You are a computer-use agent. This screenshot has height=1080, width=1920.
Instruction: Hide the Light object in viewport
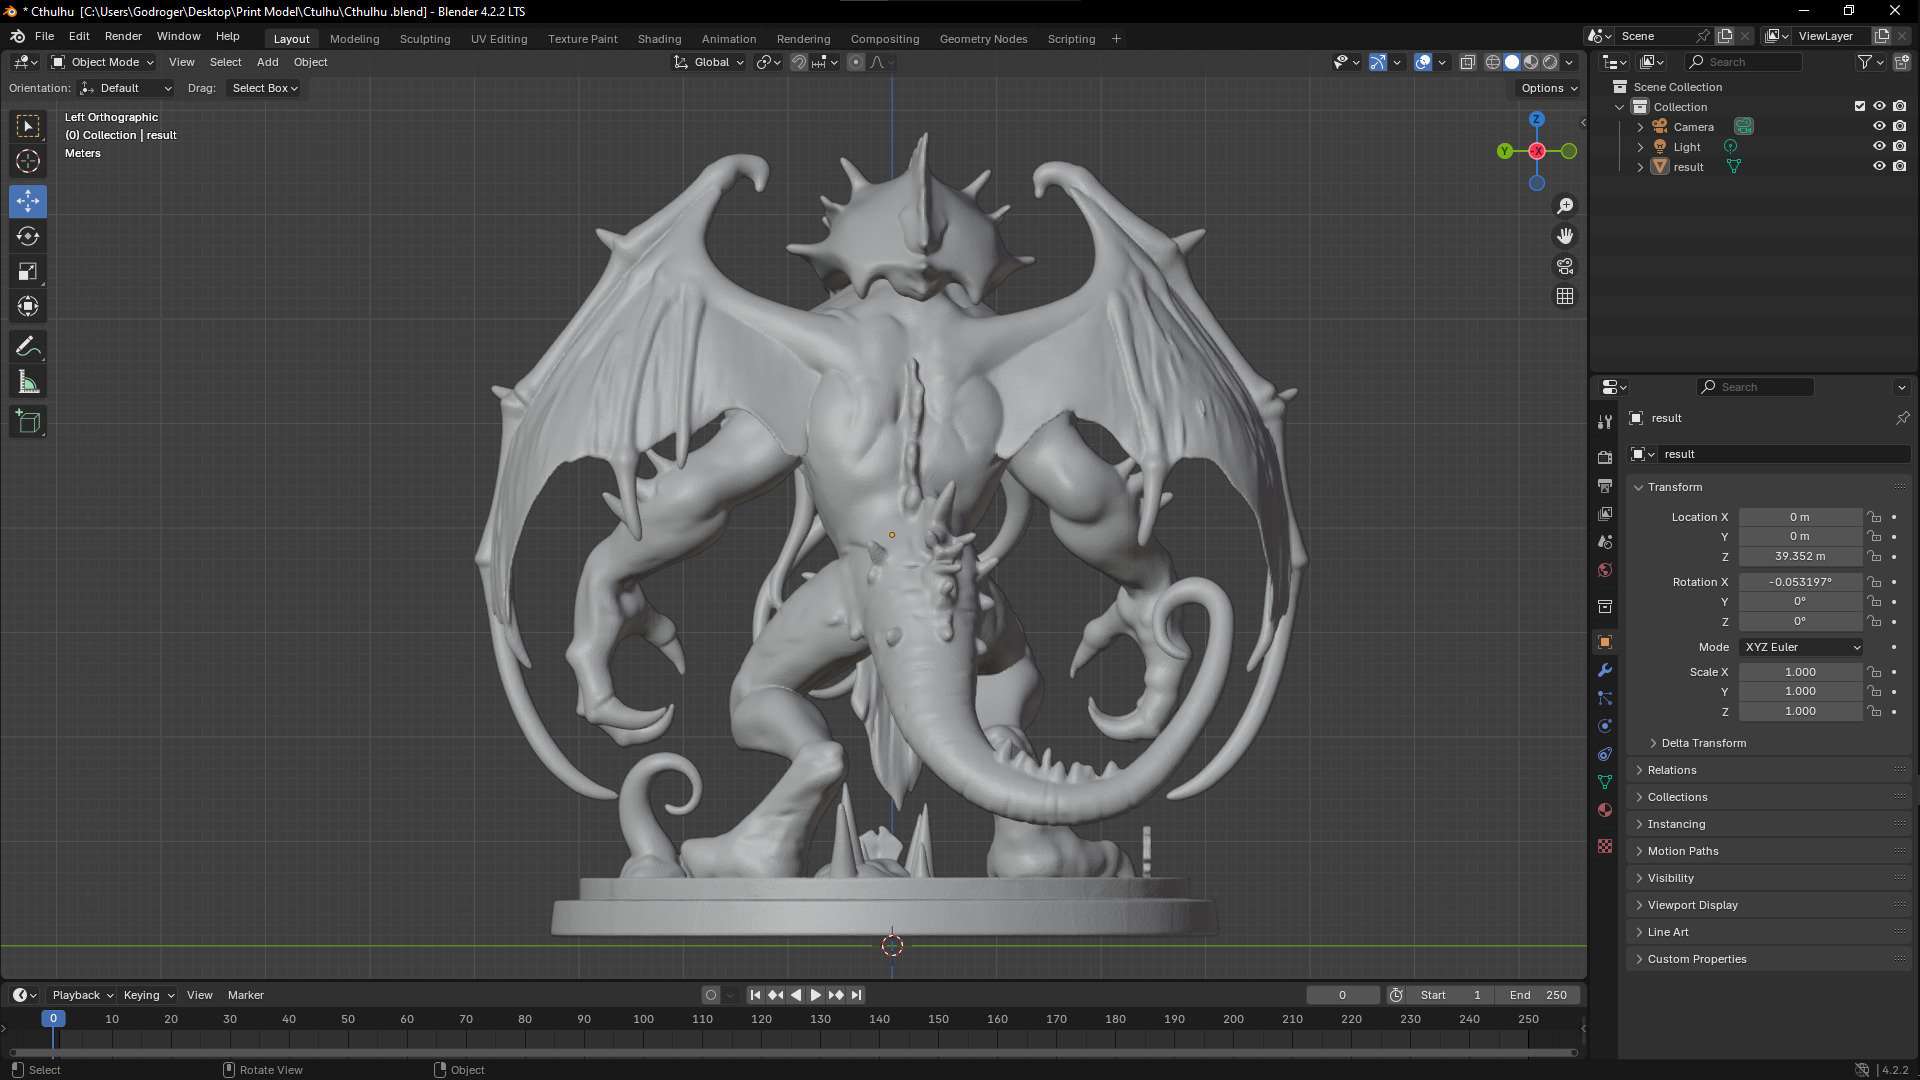point(1879,146)
